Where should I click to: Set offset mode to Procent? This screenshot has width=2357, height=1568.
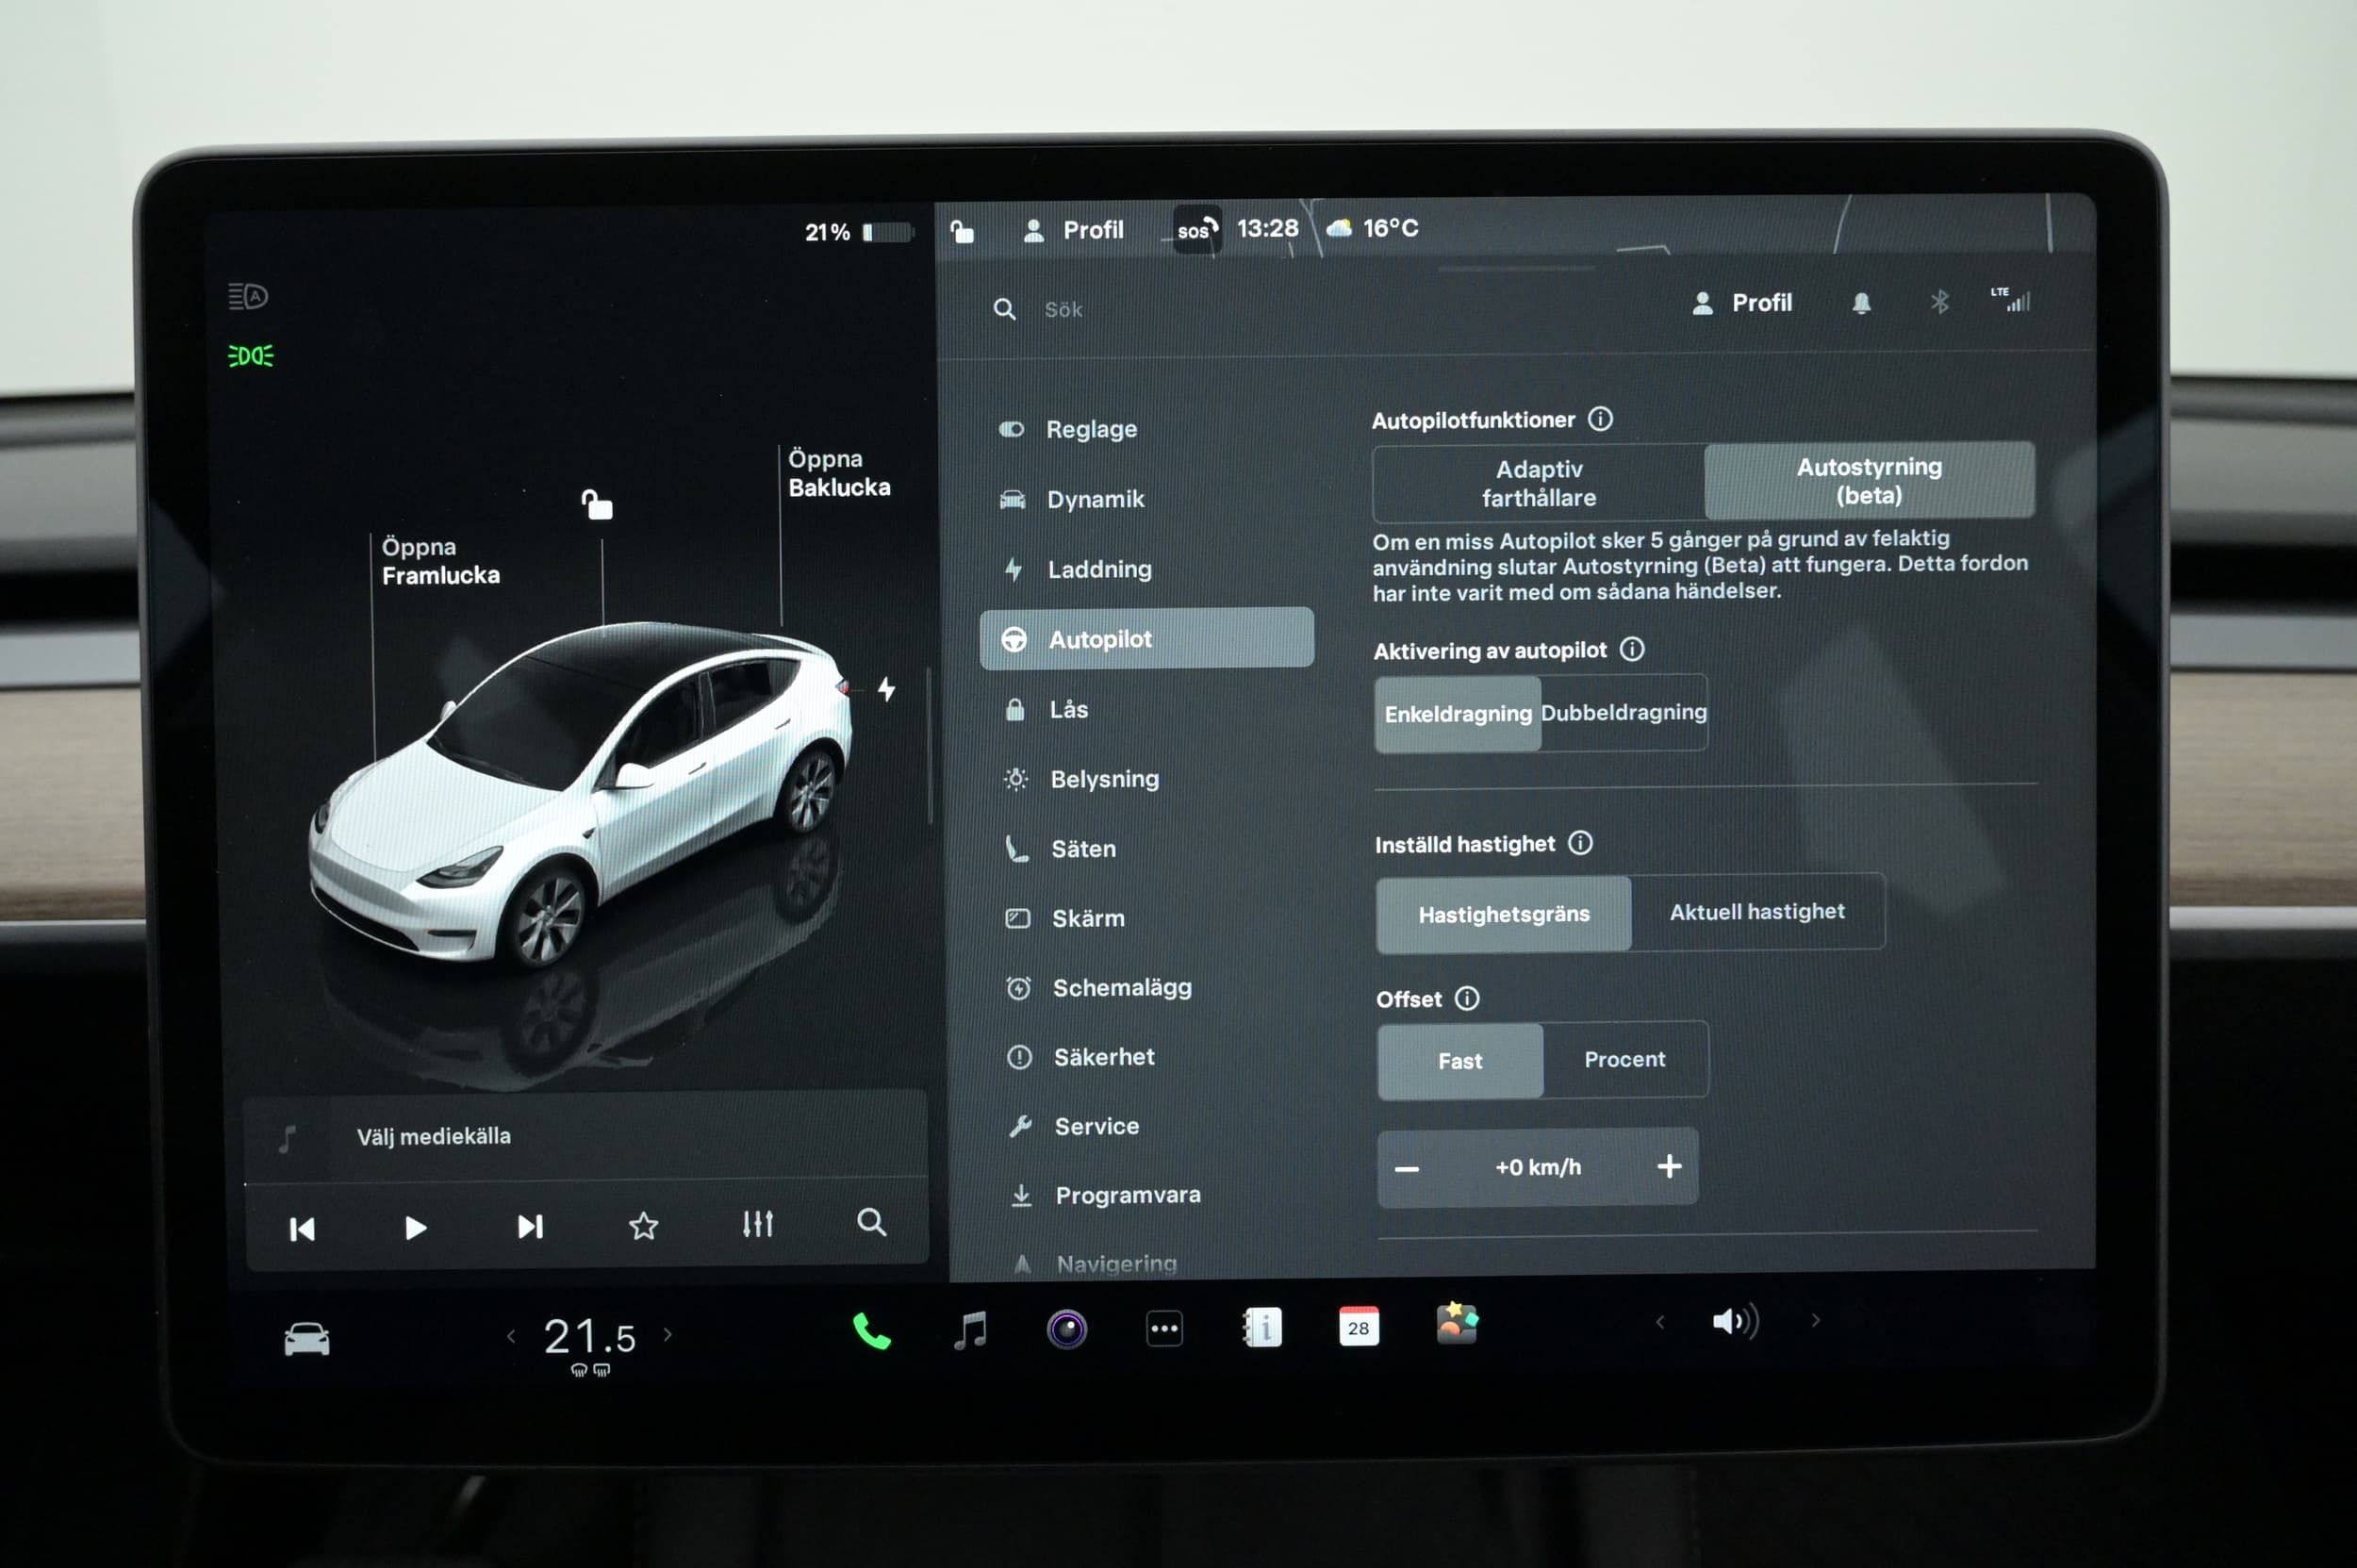pos(1624,1060)
